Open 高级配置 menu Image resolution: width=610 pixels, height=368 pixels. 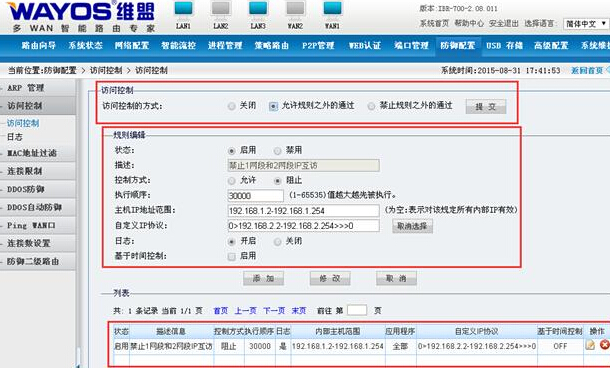point(551,46)
